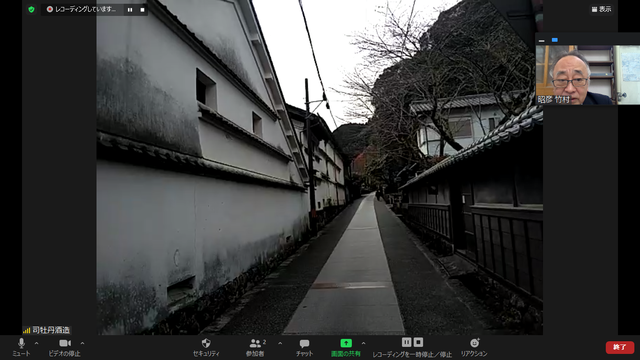The width and height of the screenshot is (640, 360).
Task: Mute microphone with ミュート button
Action: [x=21, y=347]
